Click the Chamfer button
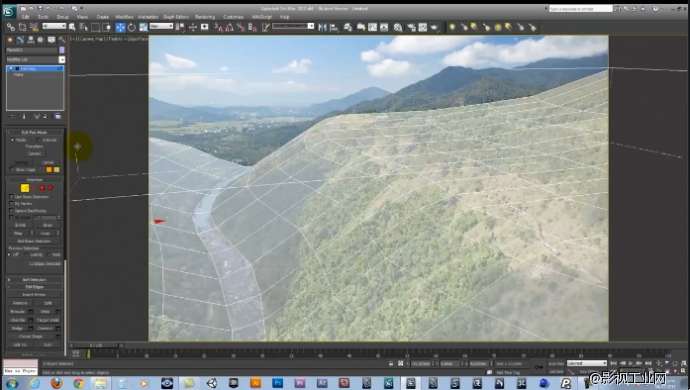 coord(18,320)
